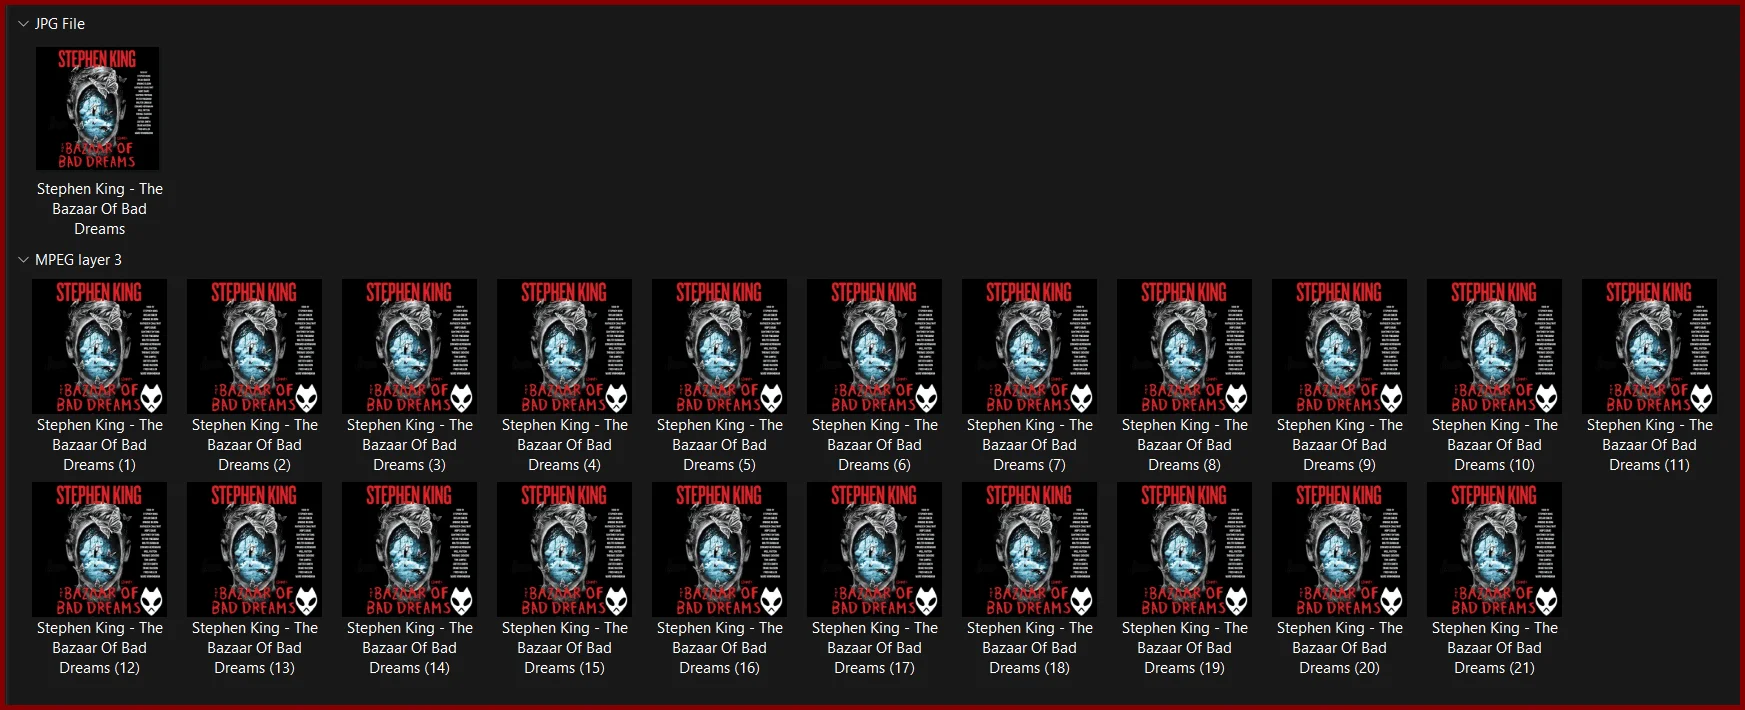Click file name ending in Dreams (4)
Viewport: 1745px width, 710px height.
(x=564, y=445)
